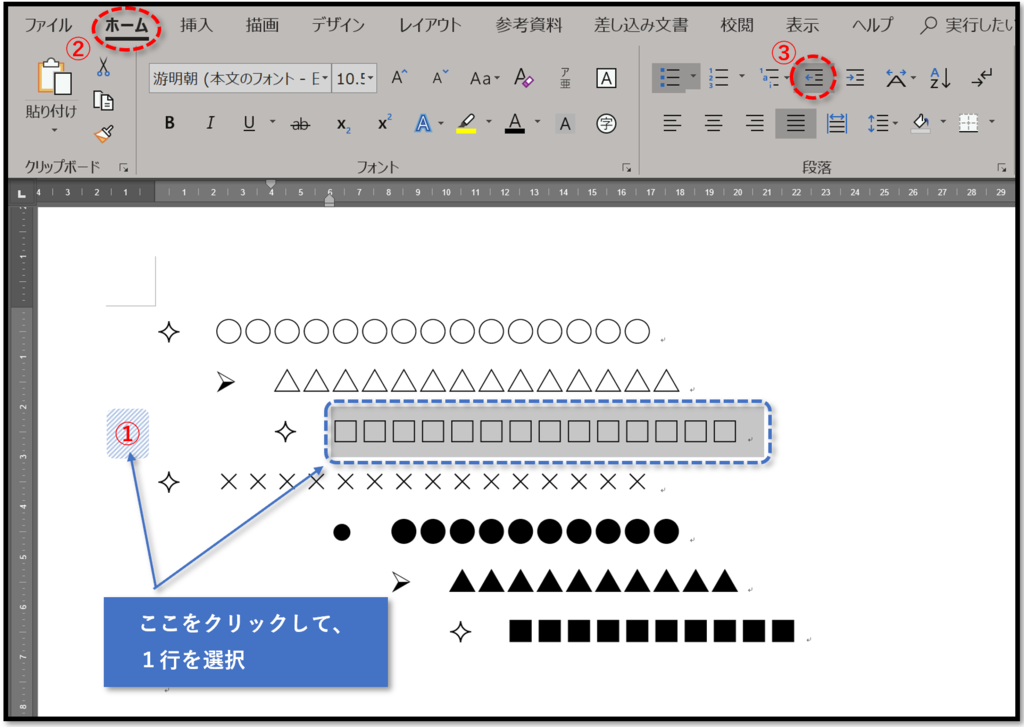The image size is (1024, 727).
Task: Toggle the bullets list formatting
Action: pyautogui.click(x=673, y=77)
